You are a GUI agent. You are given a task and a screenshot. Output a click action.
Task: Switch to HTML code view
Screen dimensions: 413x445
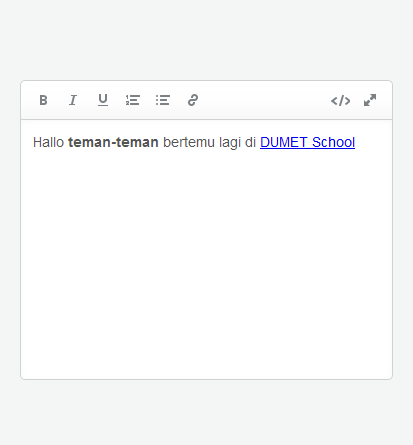coord(340,100)
